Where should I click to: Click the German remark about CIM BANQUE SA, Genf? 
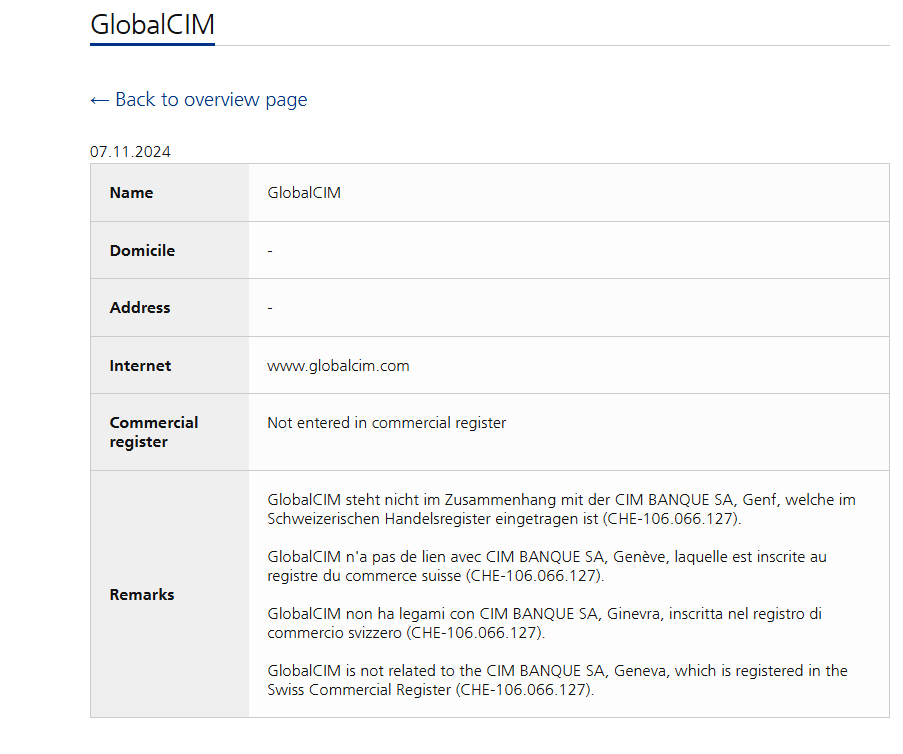(561, 509)
